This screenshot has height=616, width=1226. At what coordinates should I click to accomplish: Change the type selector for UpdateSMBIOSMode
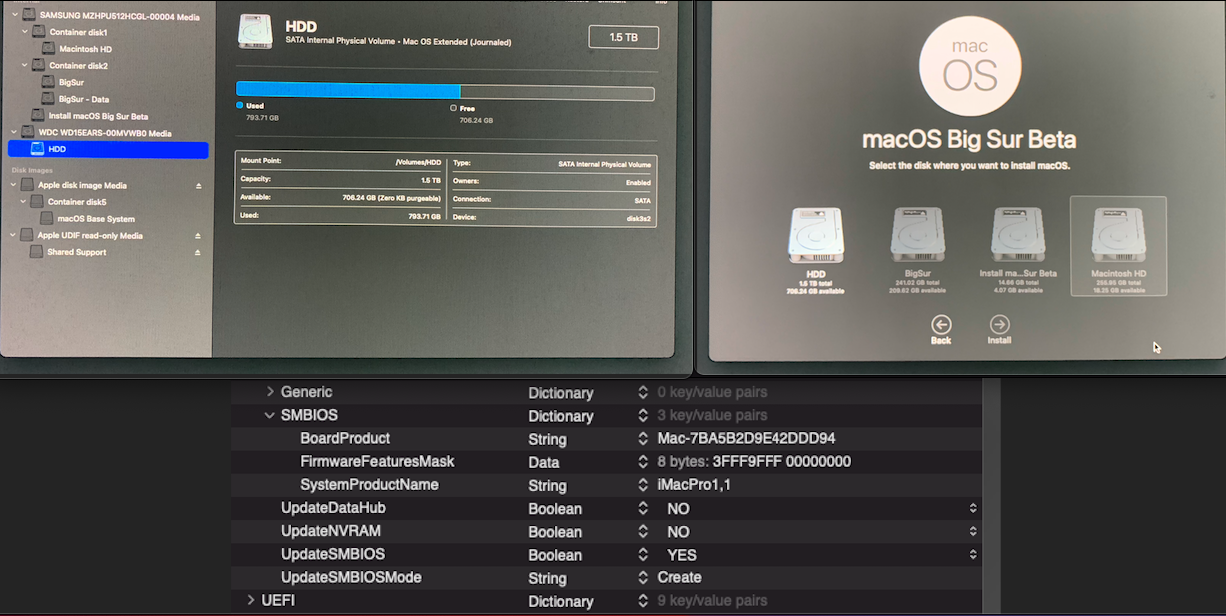click(643, 578)
